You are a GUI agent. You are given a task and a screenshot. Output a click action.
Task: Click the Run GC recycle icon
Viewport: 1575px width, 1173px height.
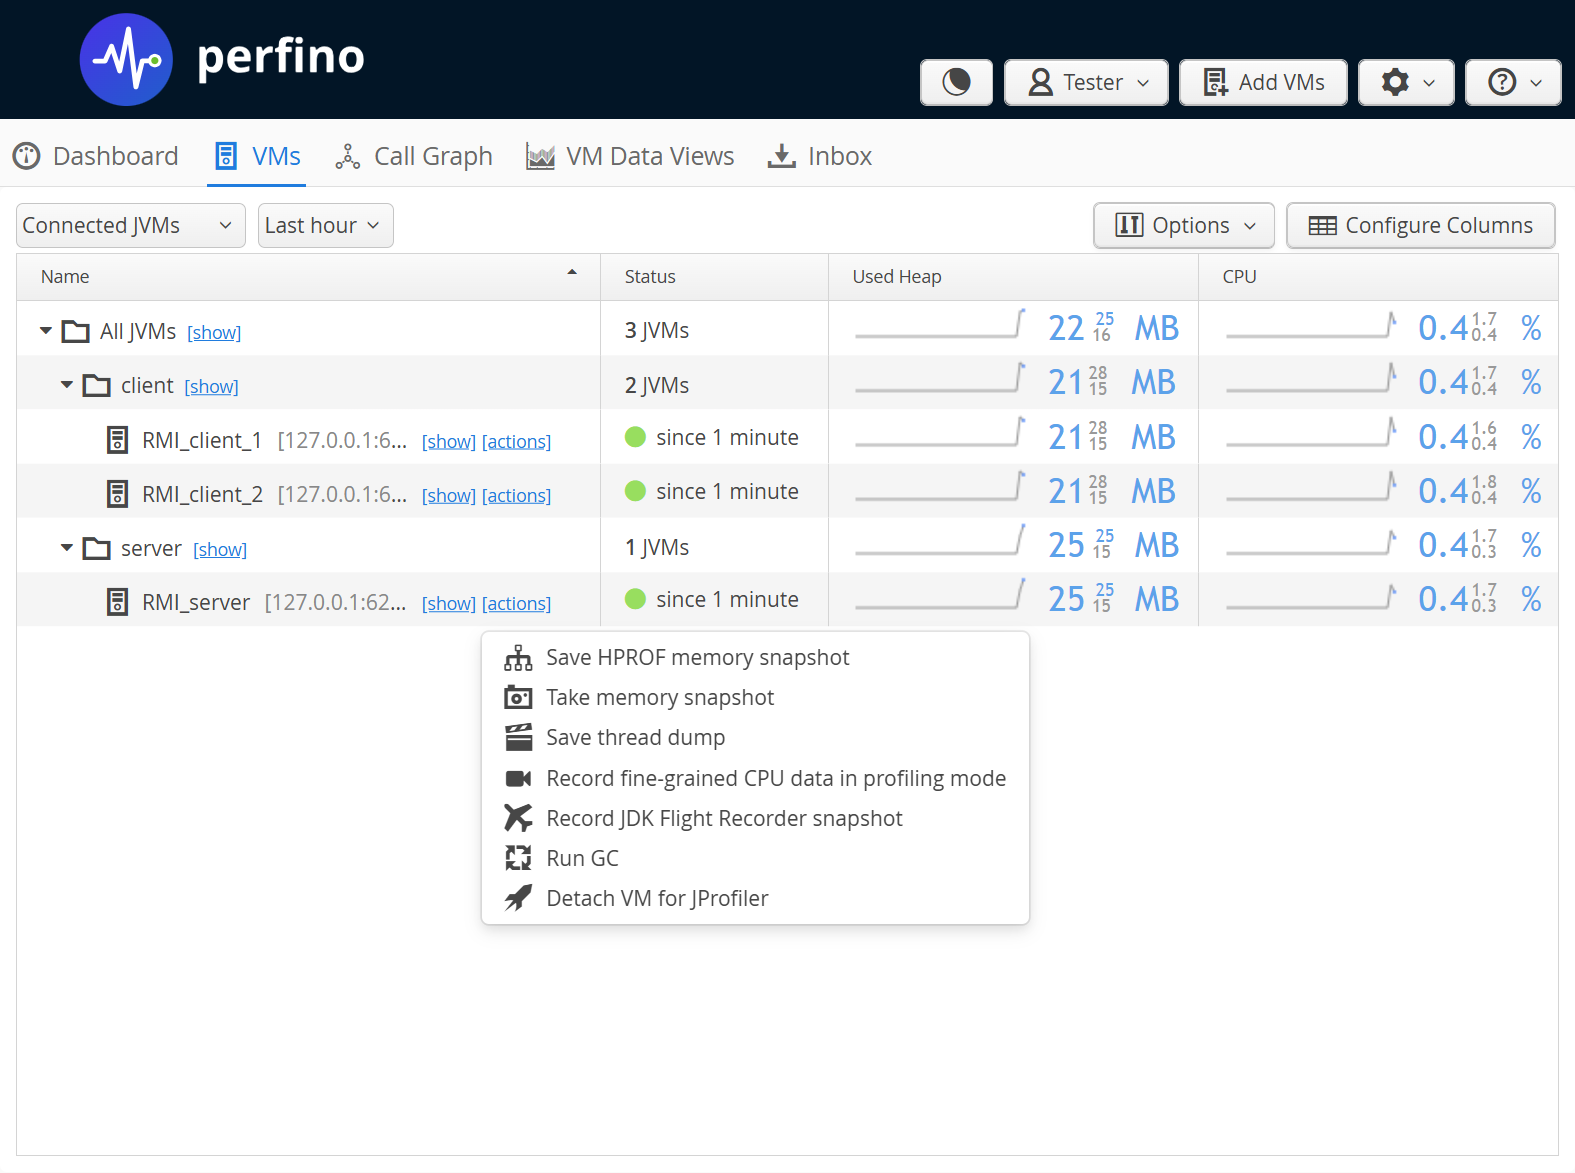click(518, 858)
